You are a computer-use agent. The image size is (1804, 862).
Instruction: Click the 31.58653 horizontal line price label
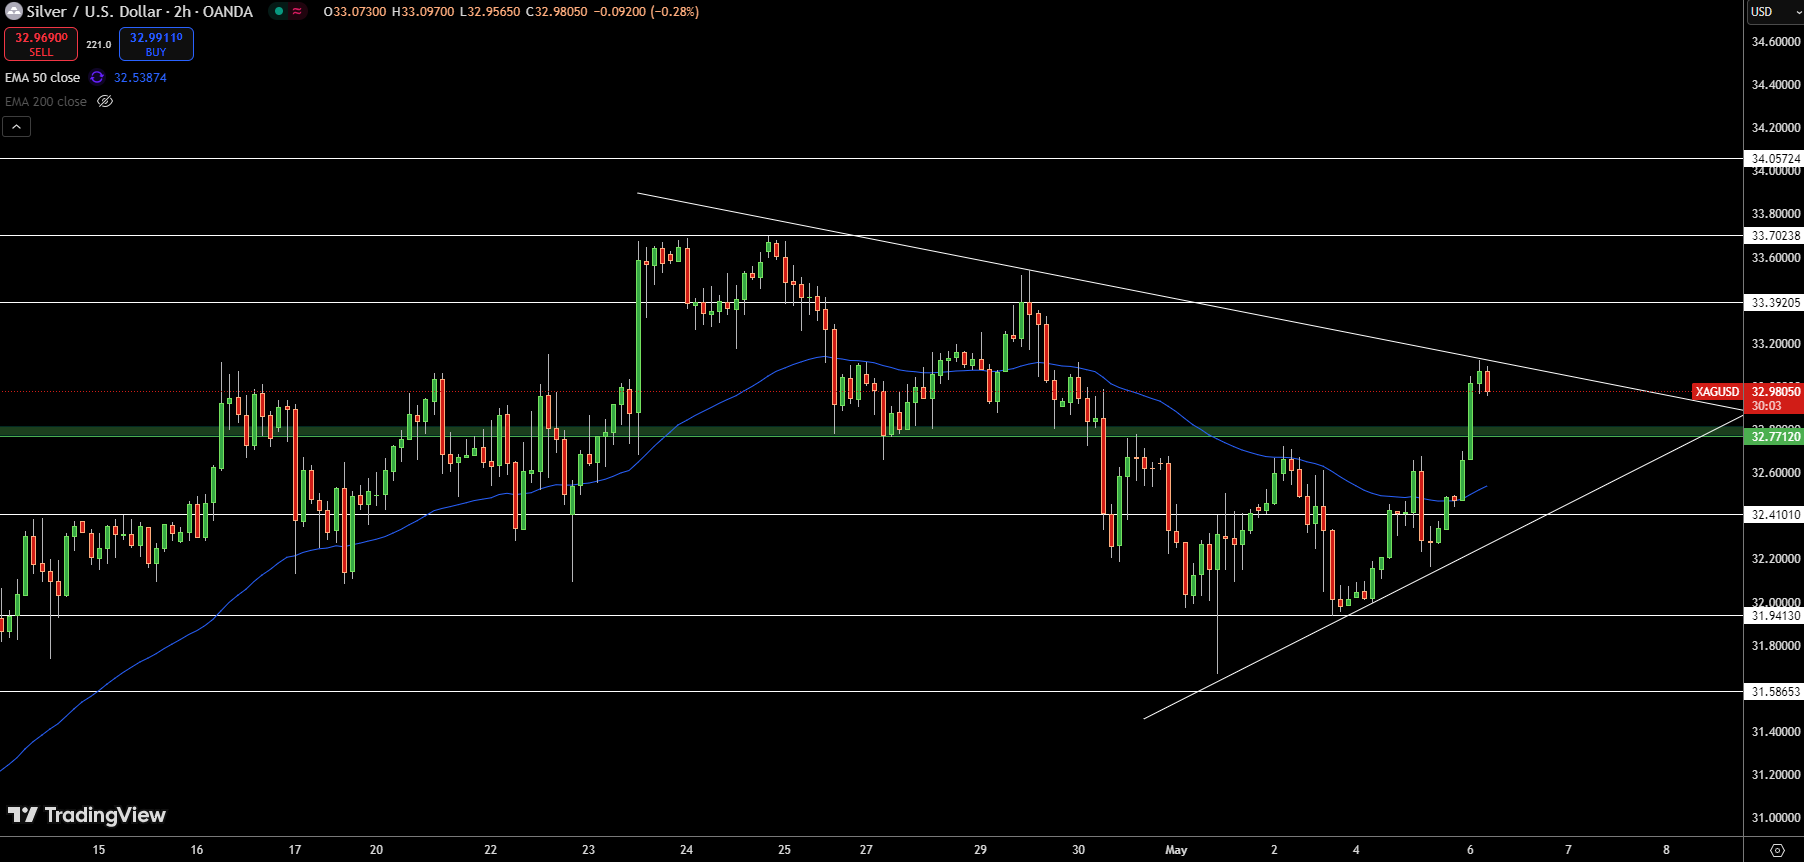pyautogui.click(x=1775, y=692)
